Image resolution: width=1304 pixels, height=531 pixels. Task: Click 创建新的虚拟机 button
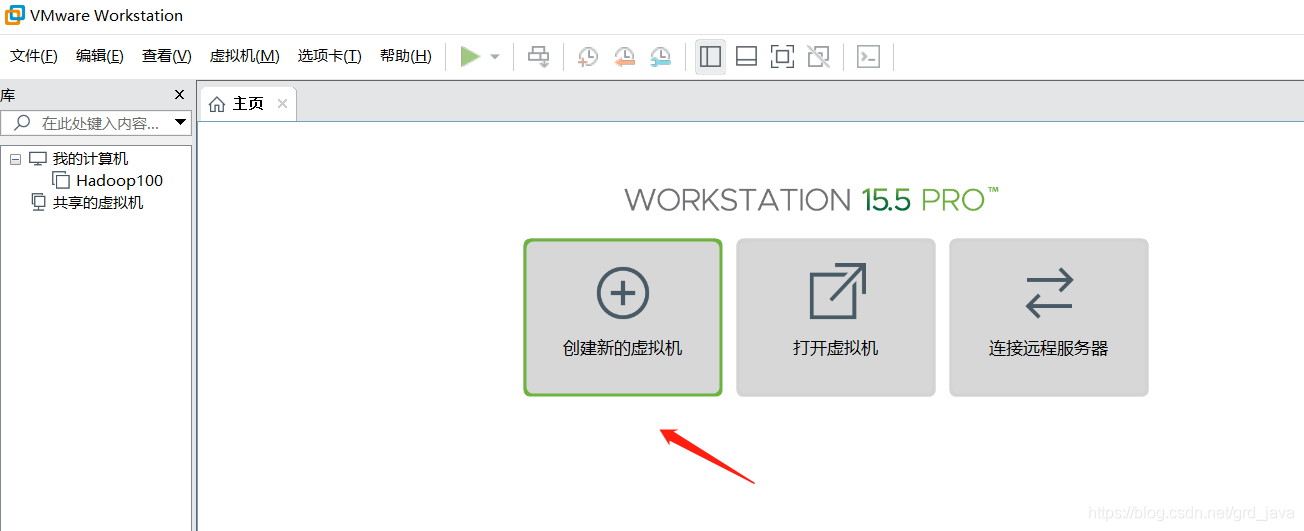623,317
